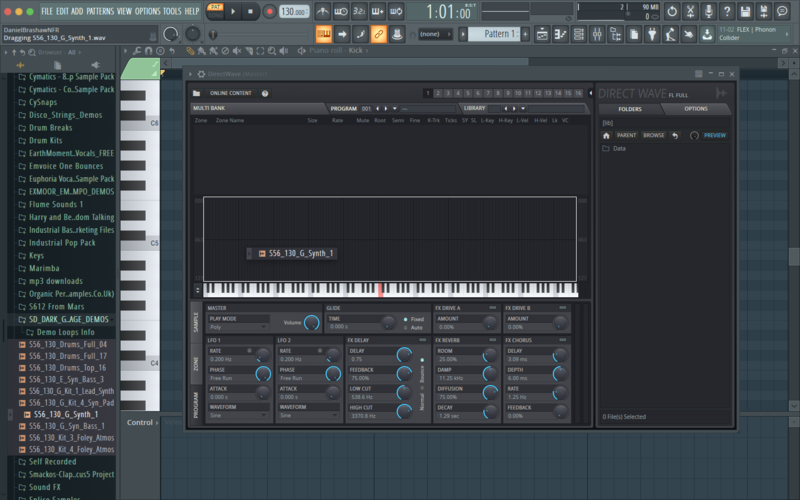The width and height of the screenshot is (800, 500).
Task: Select the Fixed glide radio option
Action: [406, 319]
